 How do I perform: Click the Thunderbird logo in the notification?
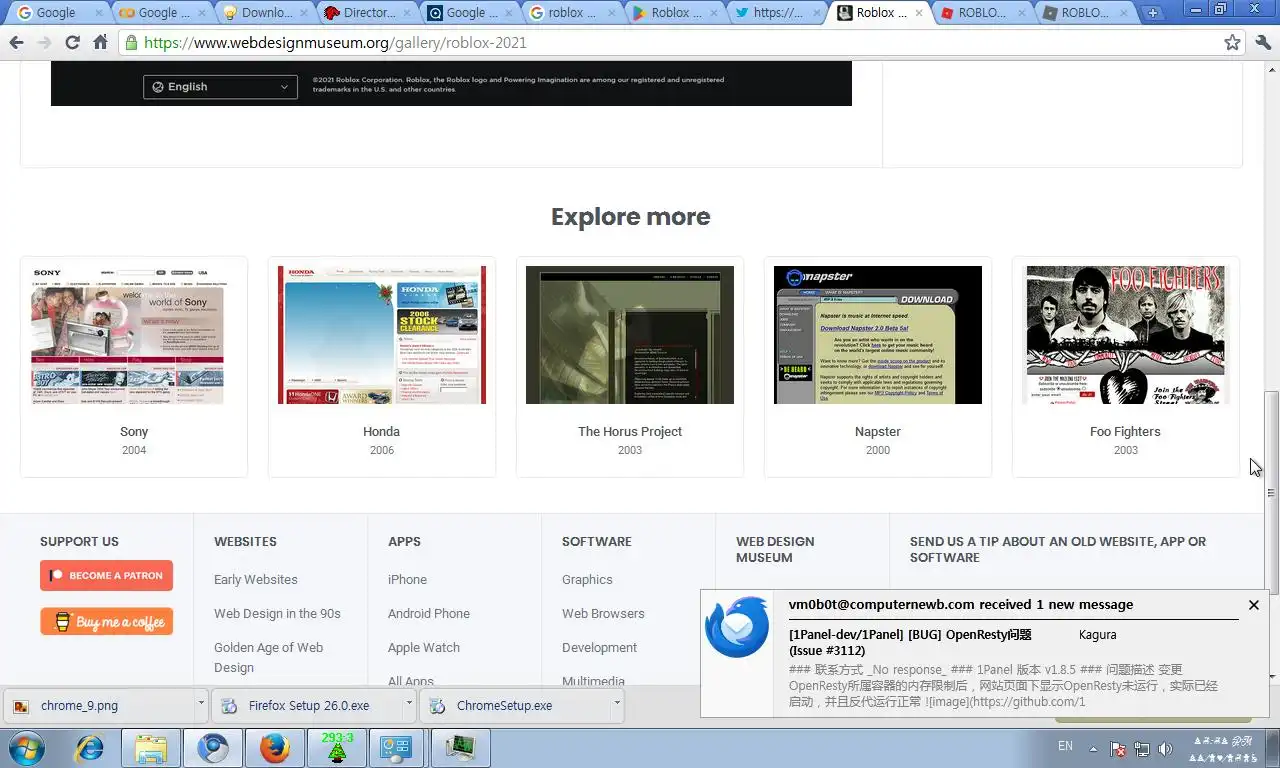pyautogui.click(x=737, y=627)
